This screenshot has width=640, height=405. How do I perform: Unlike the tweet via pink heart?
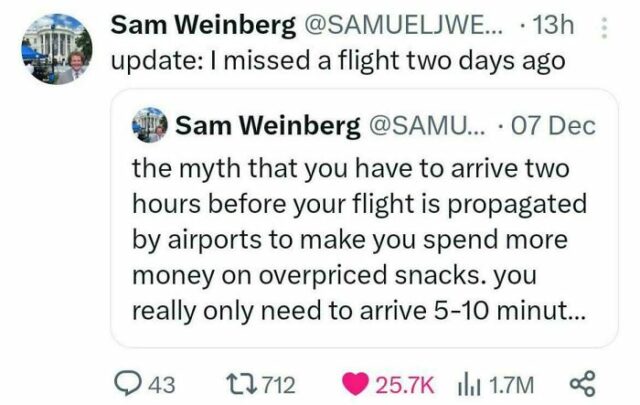point(355,384)
